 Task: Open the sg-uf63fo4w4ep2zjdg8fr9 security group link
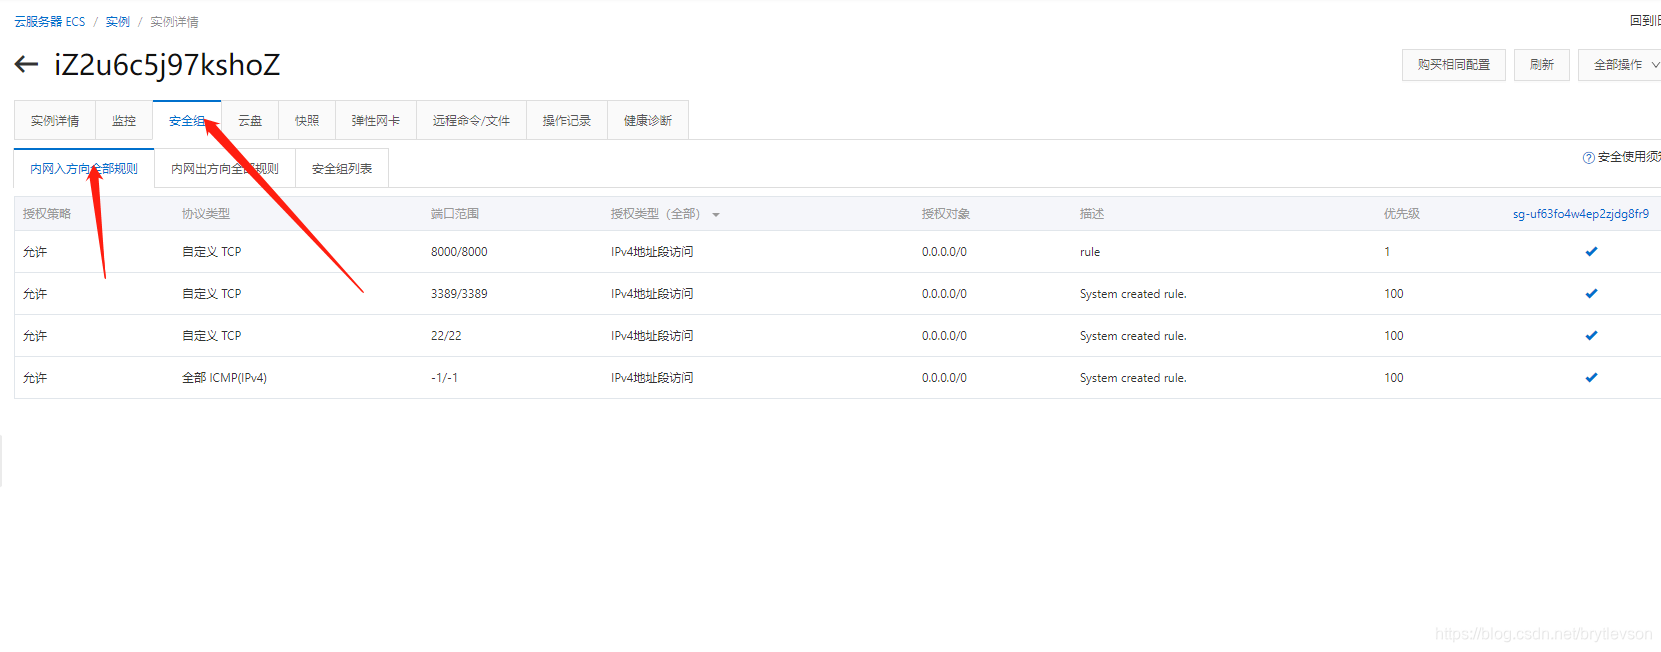click(x=1581, y=214)
